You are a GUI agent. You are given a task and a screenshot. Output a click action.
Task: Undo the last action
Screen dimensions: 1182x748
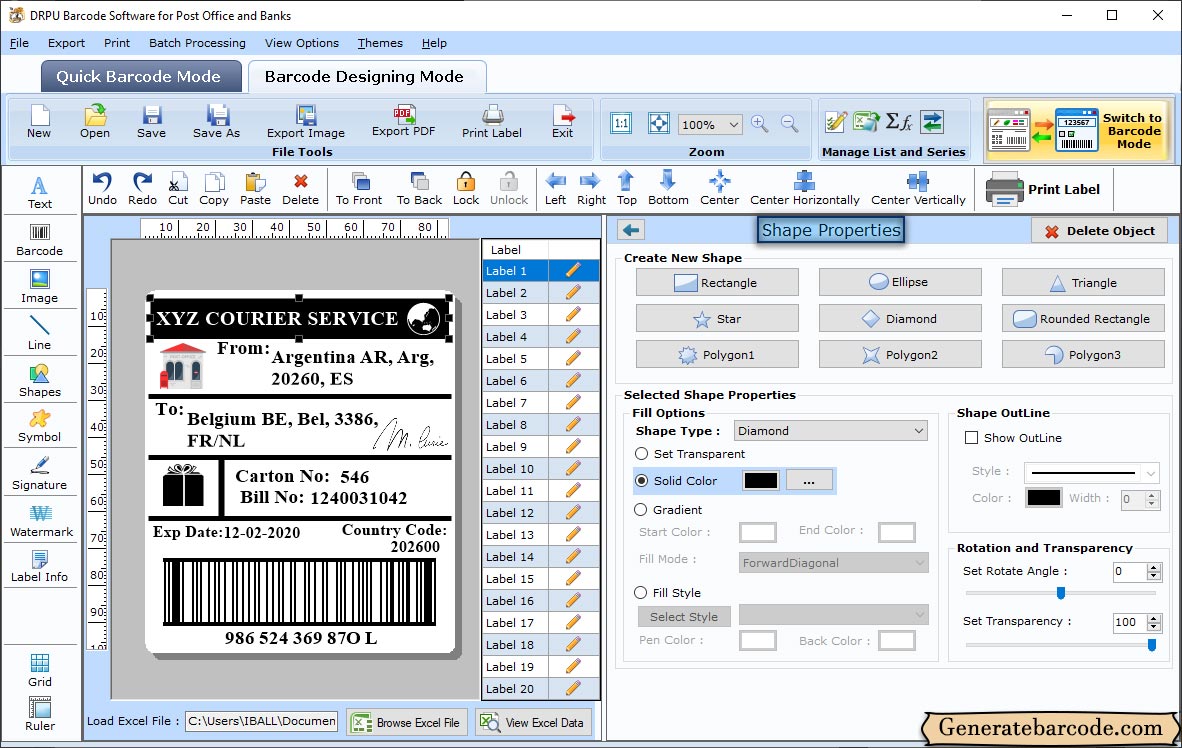click(103, 189)
